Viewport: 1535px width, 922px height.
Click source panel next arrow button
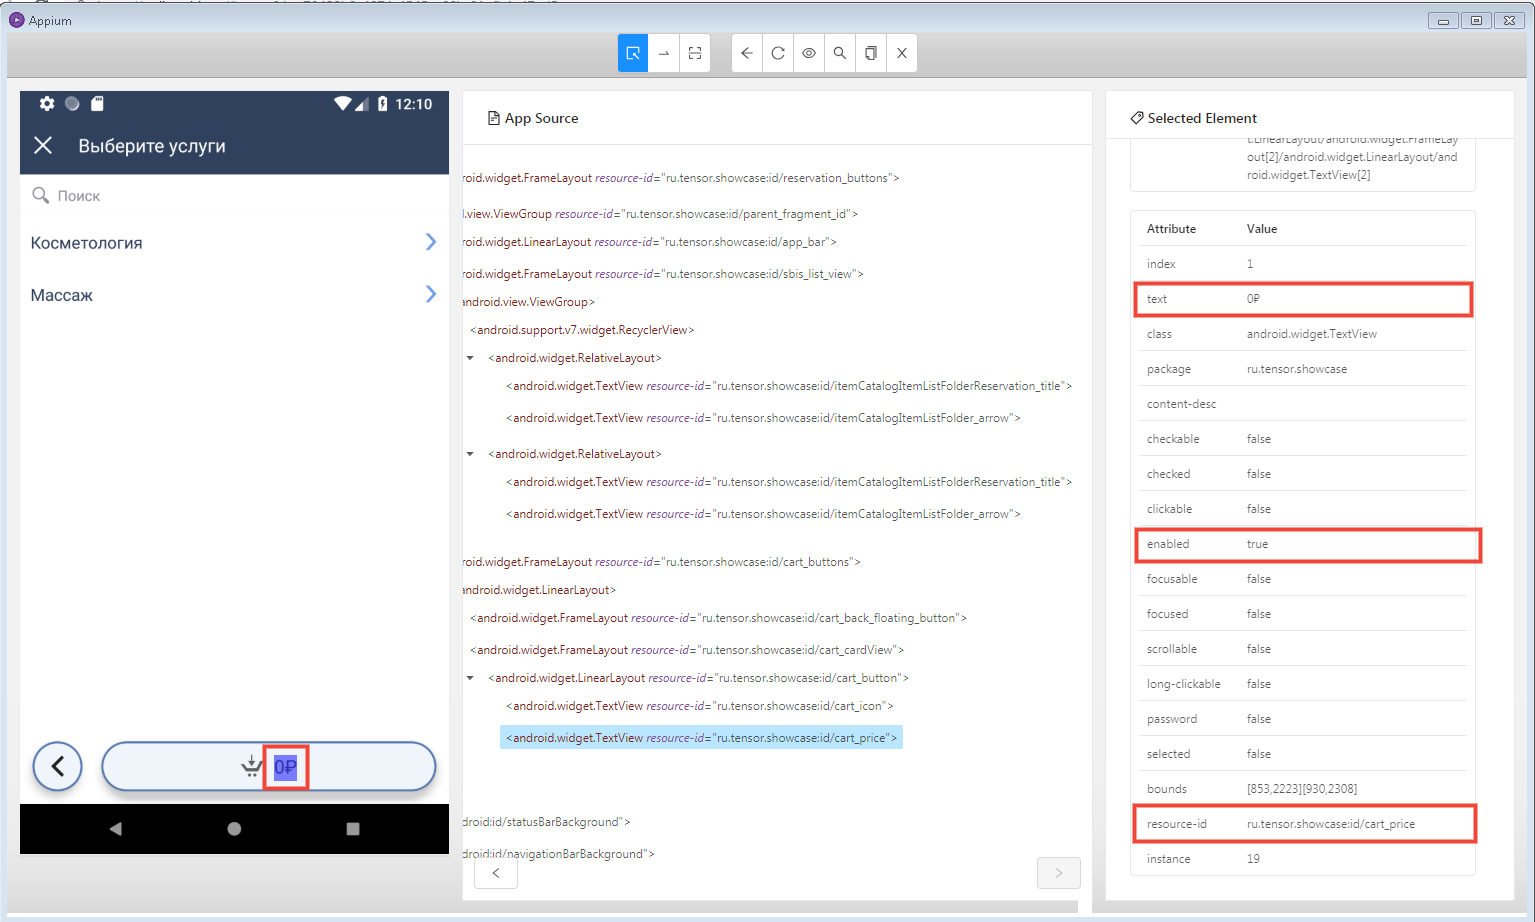coord(1059,873)
